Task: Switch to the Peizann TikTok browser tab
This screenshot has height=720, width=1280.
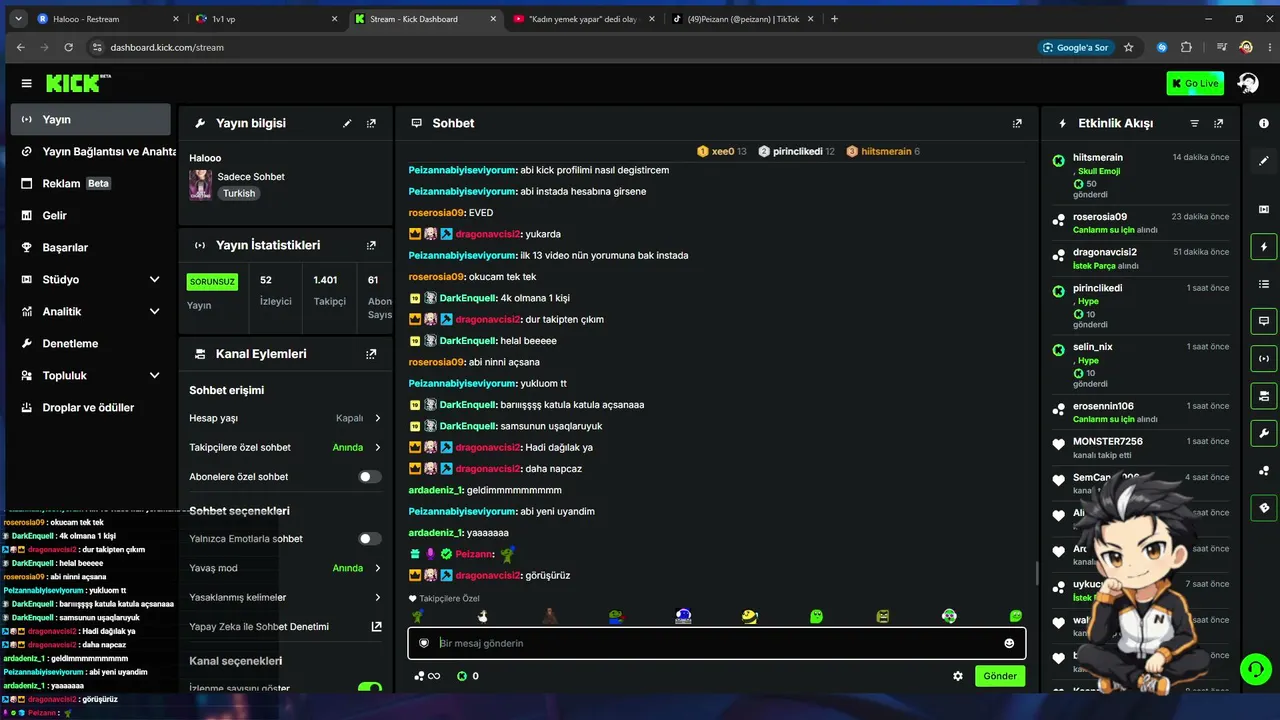Action: [x=743, y=19]
